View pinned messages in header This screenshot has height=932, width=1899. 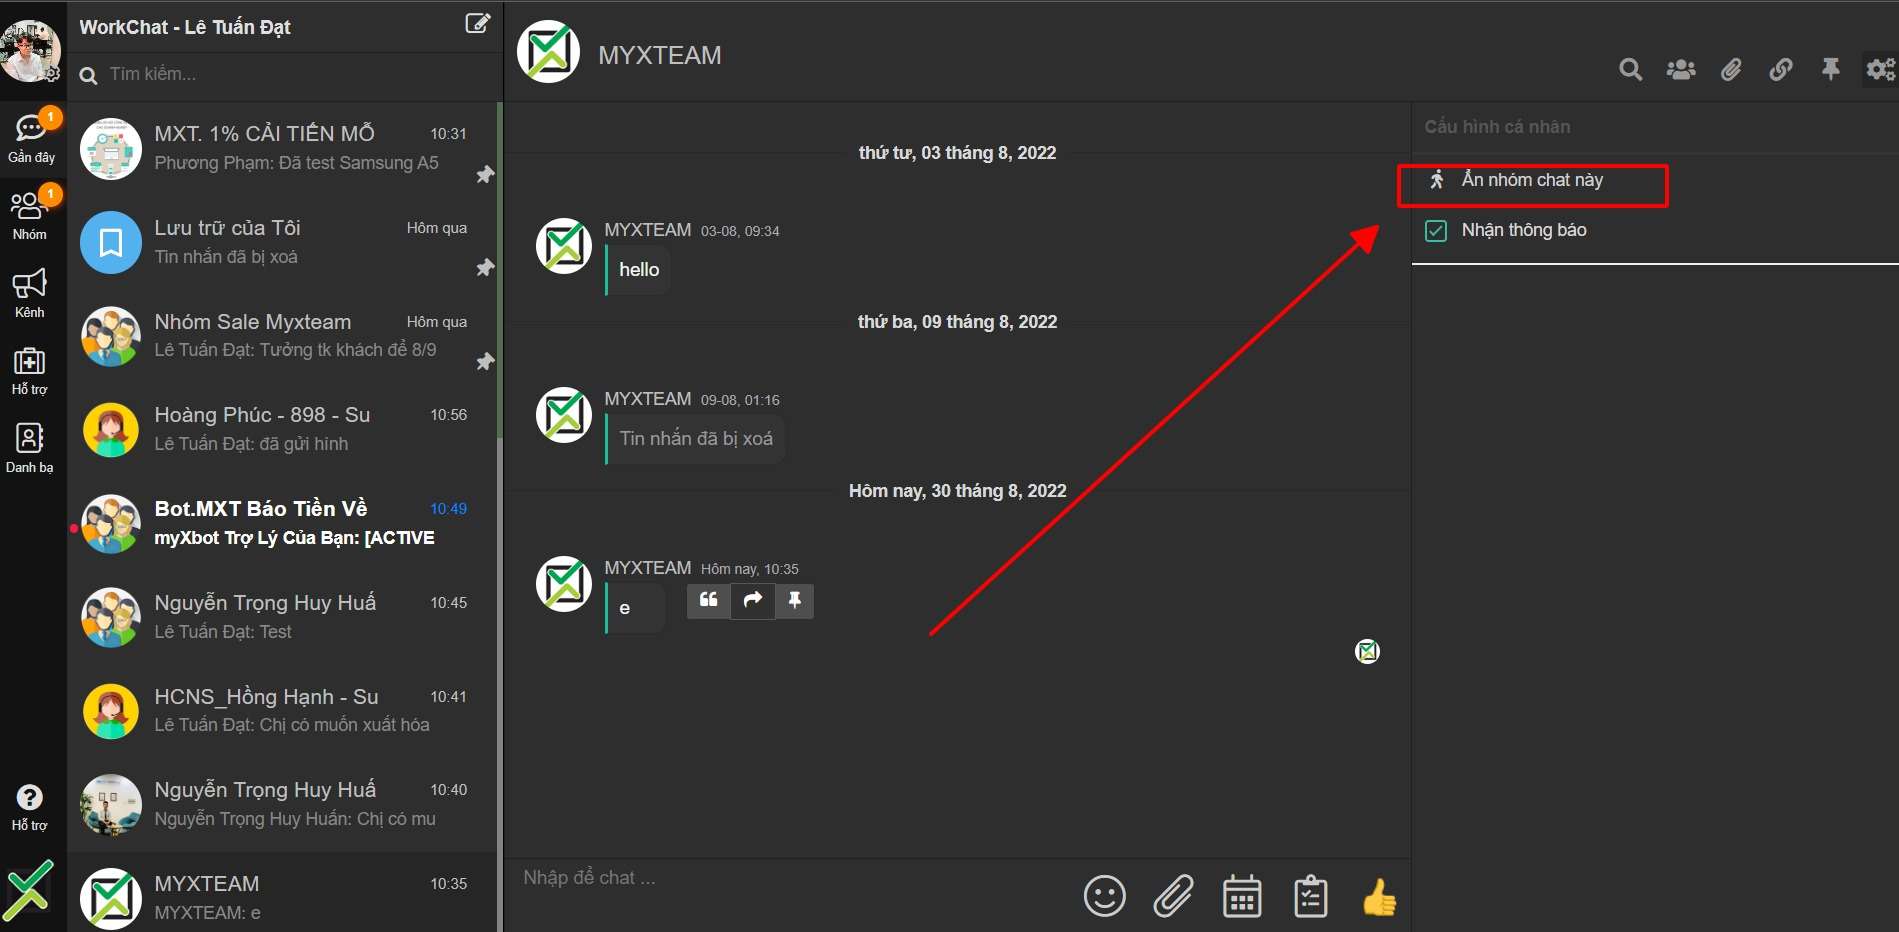pos(1830,69)
